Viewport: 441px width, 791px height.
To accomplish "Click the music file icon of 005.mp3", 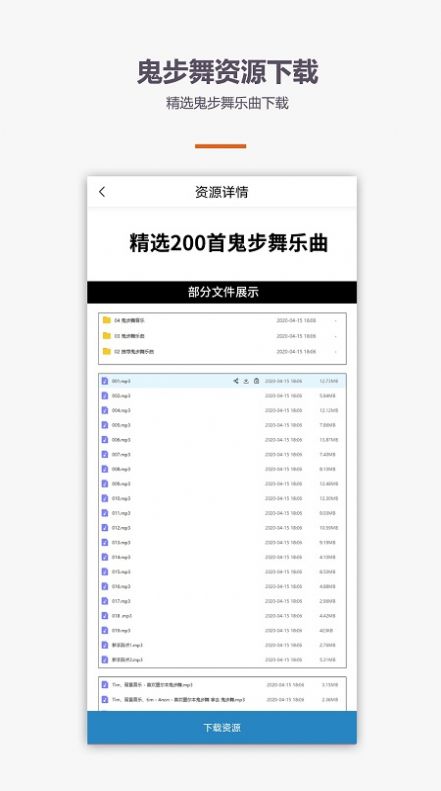I will 105,425.
